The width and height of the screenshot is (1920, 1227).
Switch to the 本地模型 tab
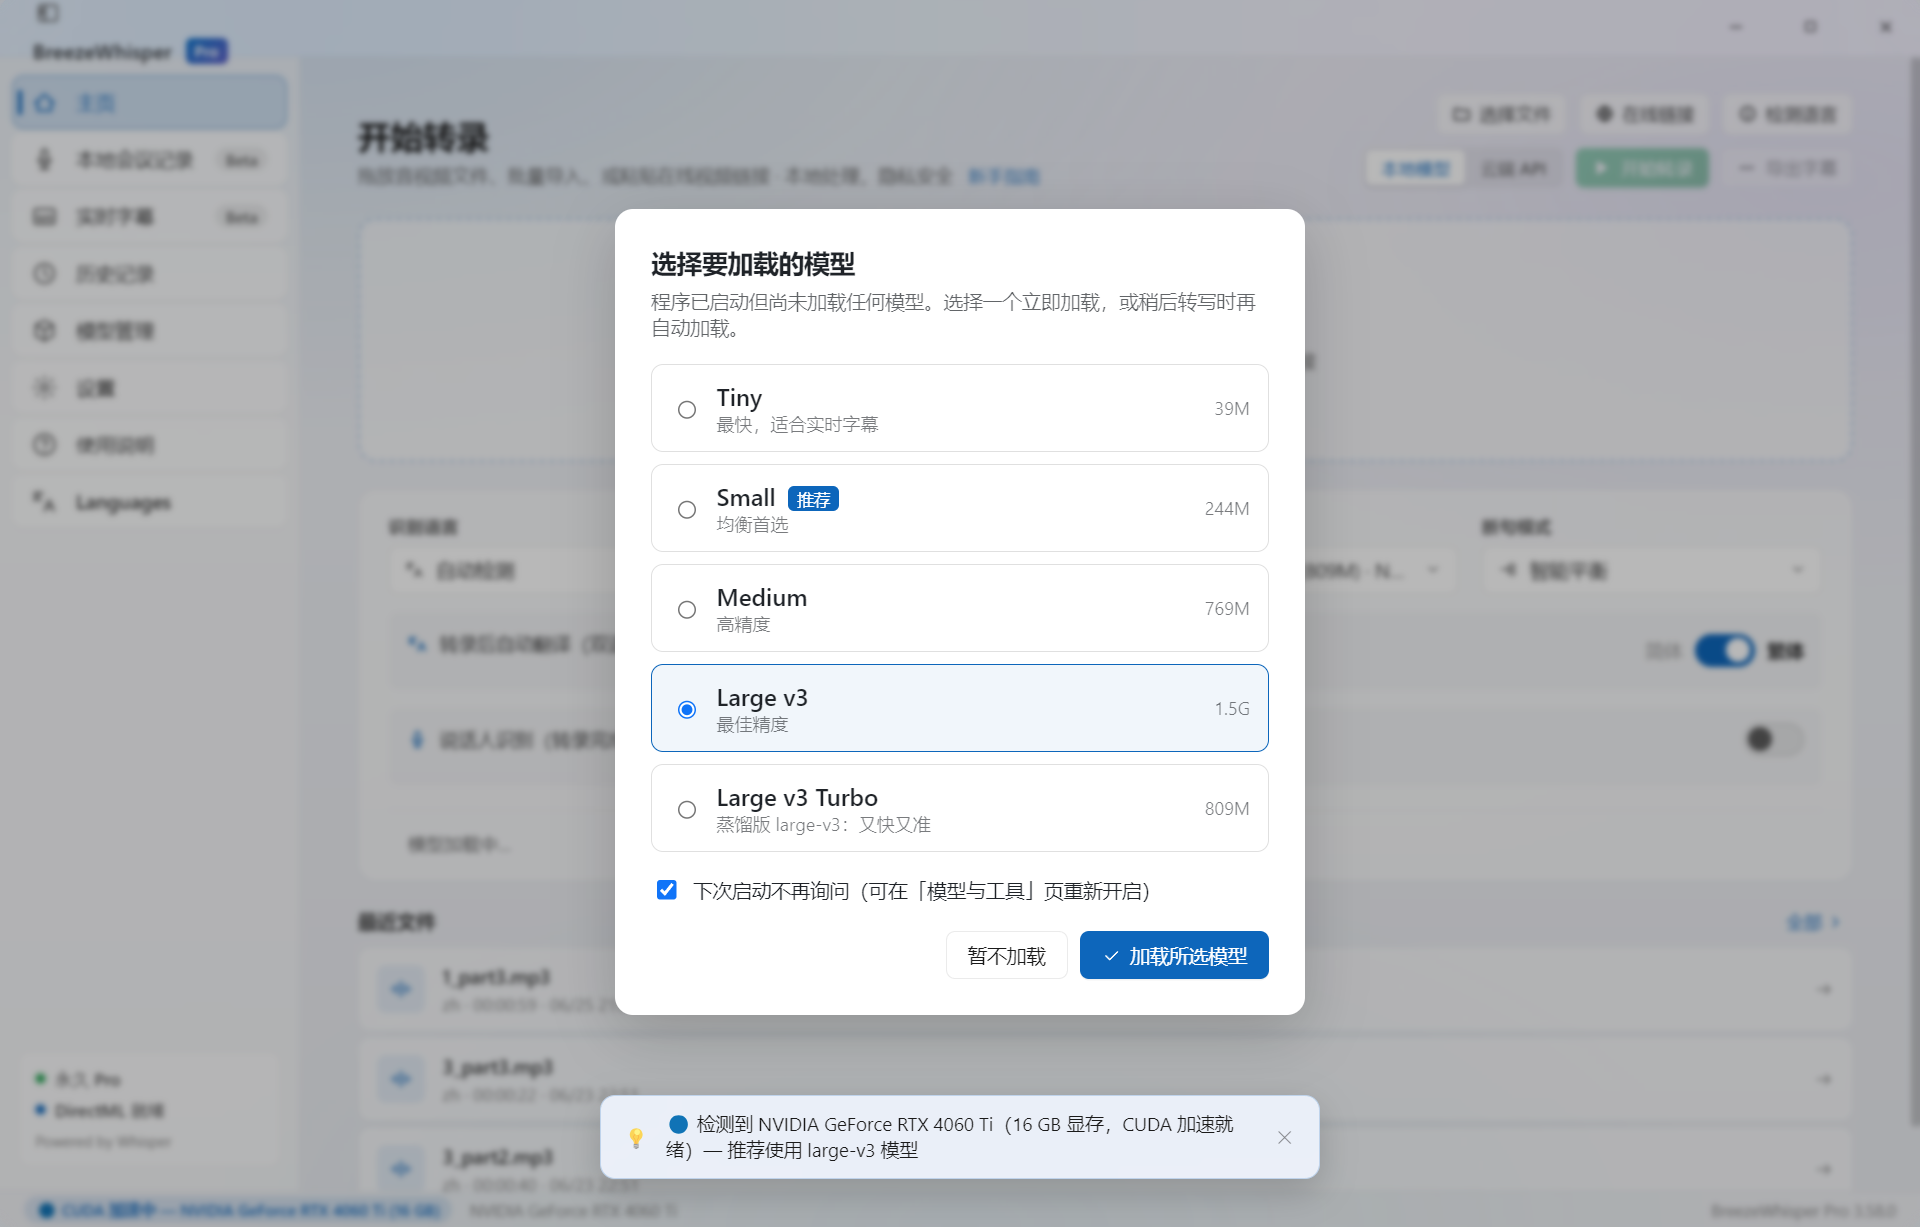(x=1416, y=169)
